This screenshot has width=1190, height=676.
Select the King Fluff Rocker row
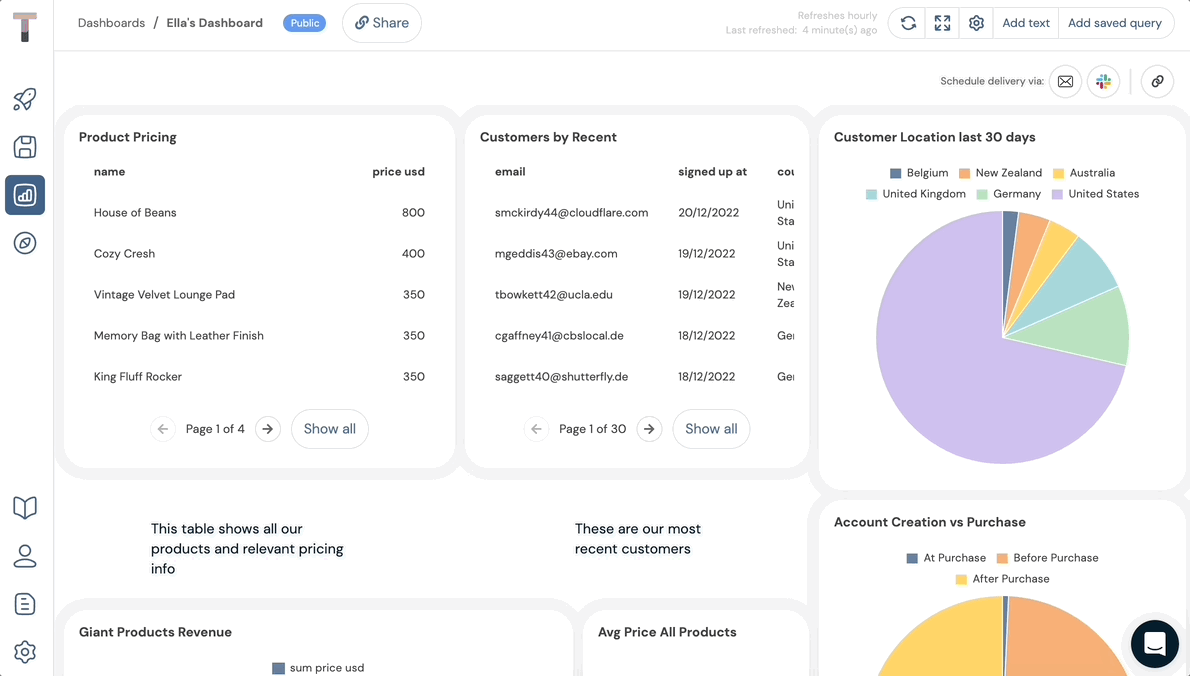click(259, 377)
